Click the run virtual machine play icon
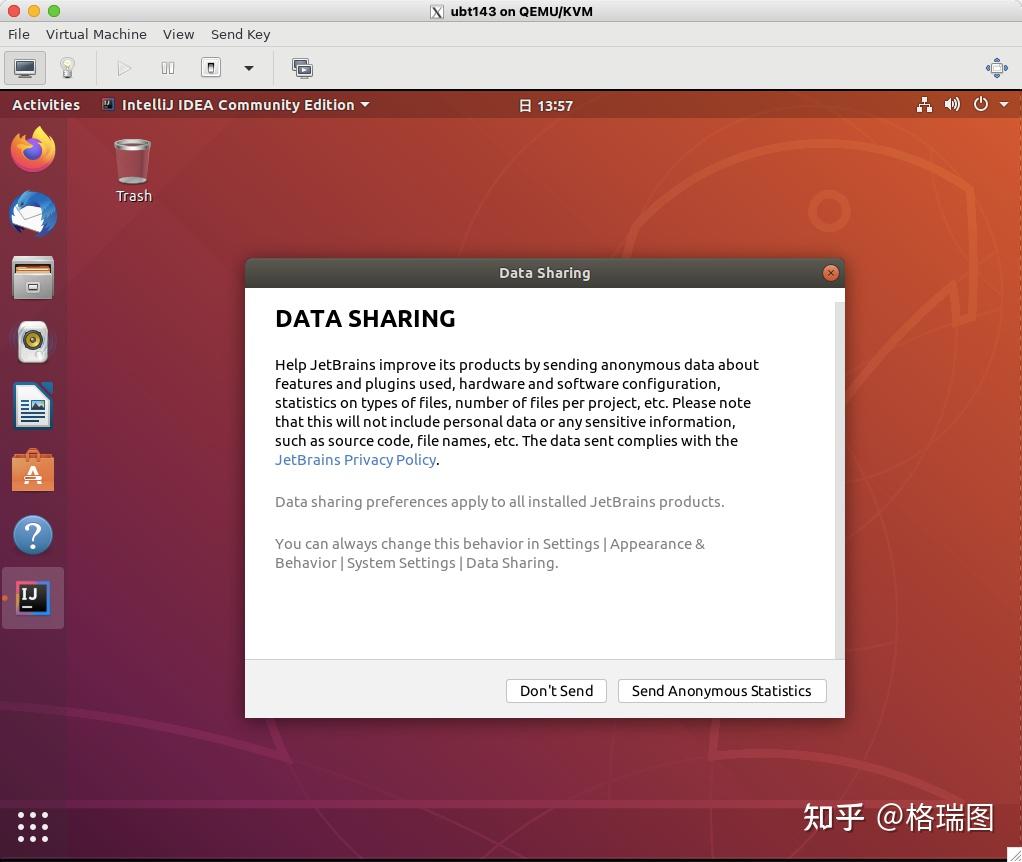1022x862 pixels. click(124, 68)
